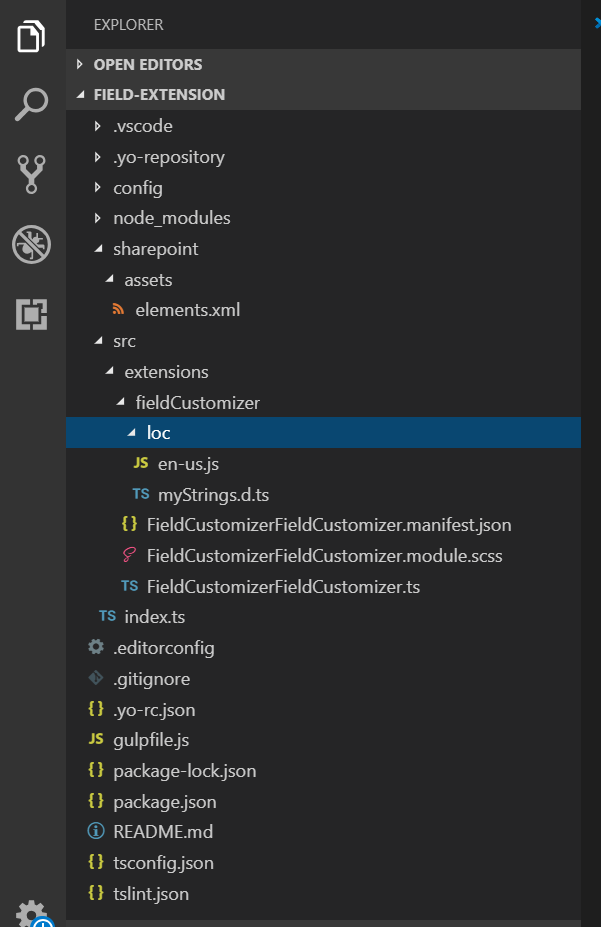This screenshot has height=927, width=601.
Task: Click the JS icon beside gulpfile.js
Action: [x=96, y=739]
